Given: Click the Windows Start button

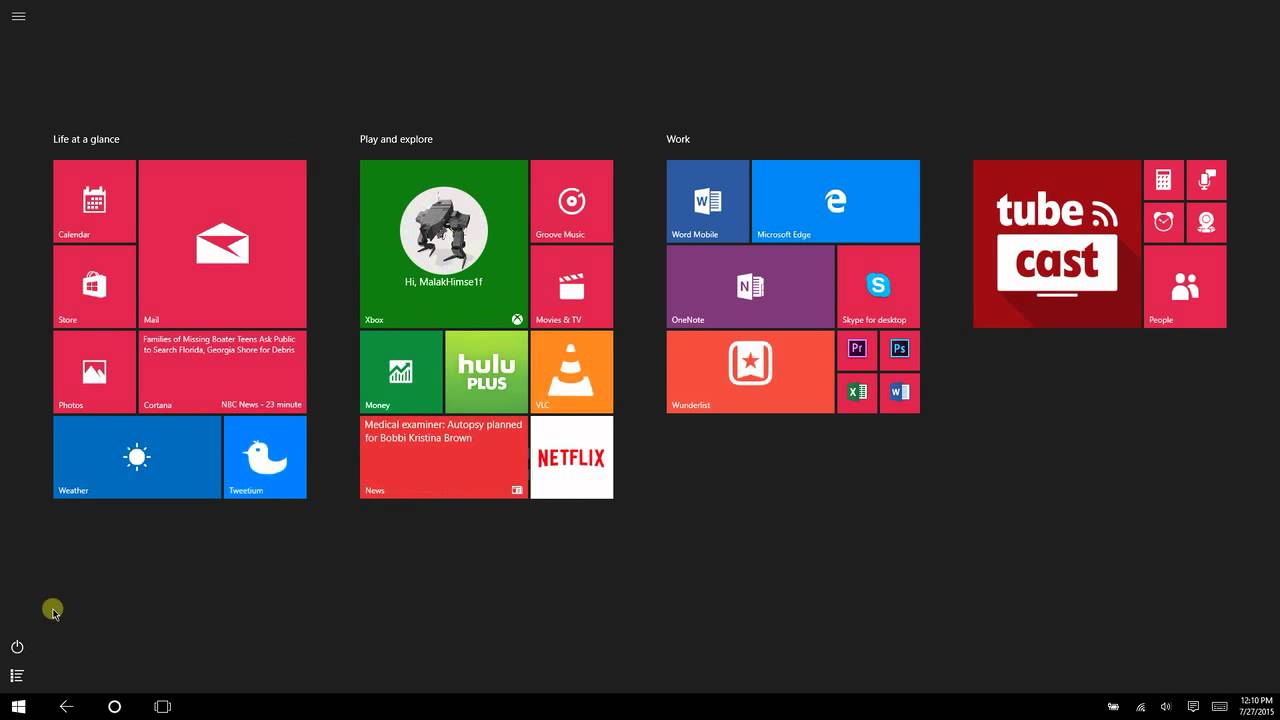Looking at the screenshot, I should point(18,707).
